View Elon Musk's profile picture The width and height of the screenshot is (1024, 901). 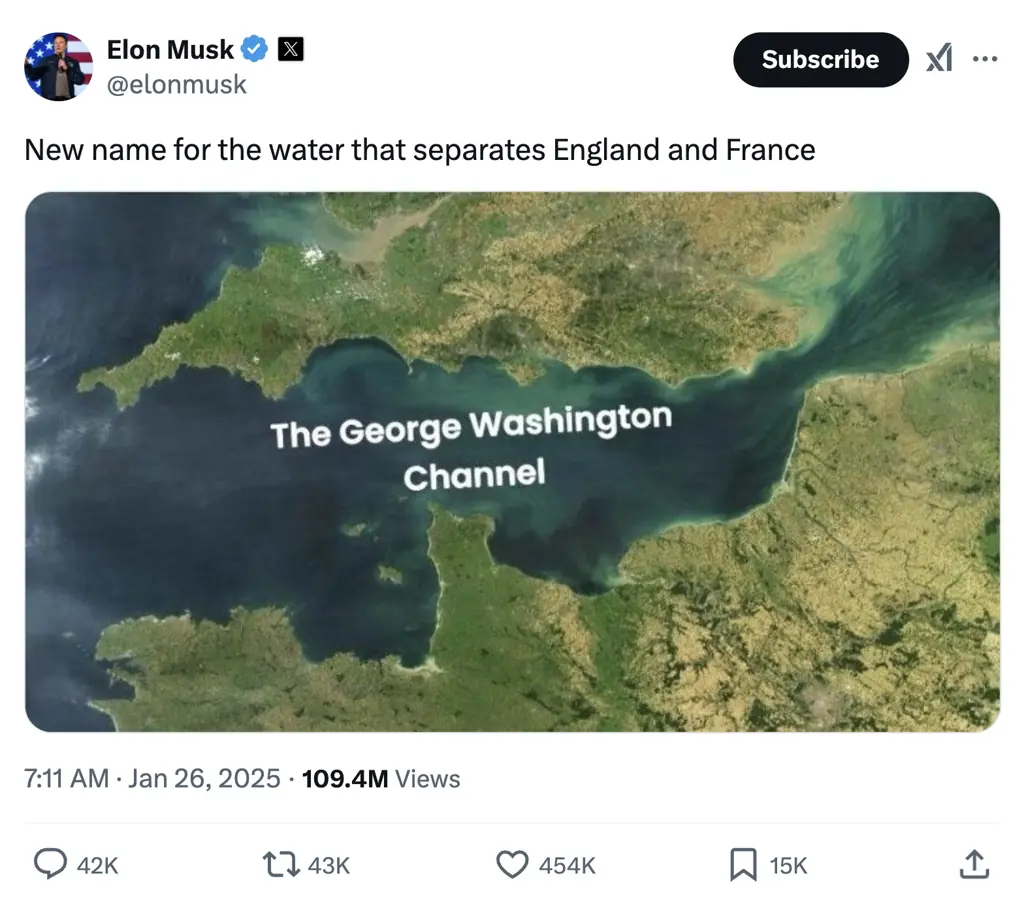57,66
